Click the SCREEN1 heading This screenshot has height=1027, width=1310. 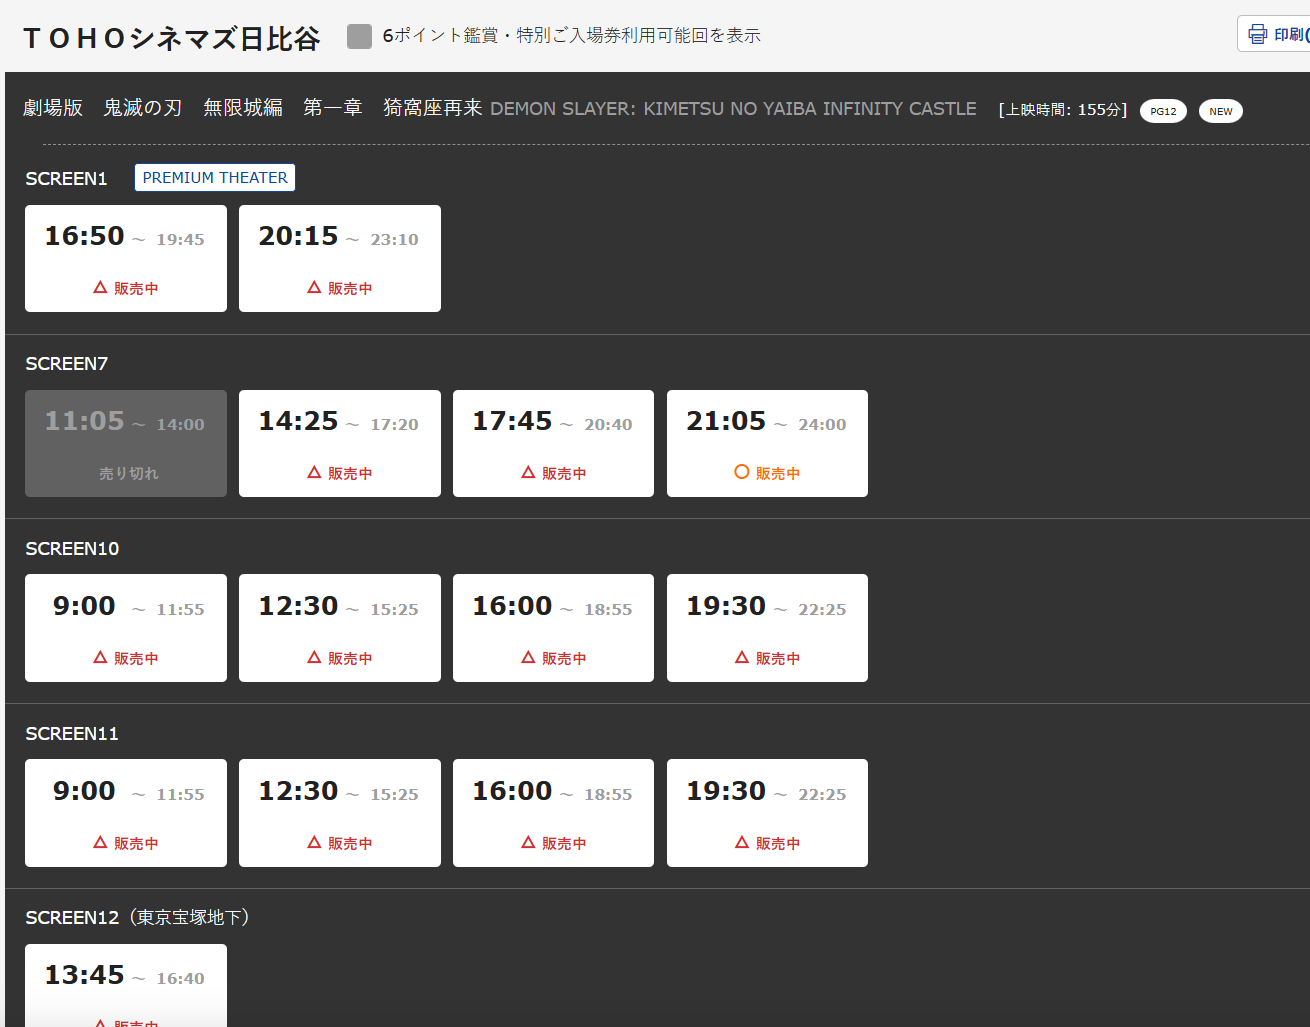[x=66, y=179]
